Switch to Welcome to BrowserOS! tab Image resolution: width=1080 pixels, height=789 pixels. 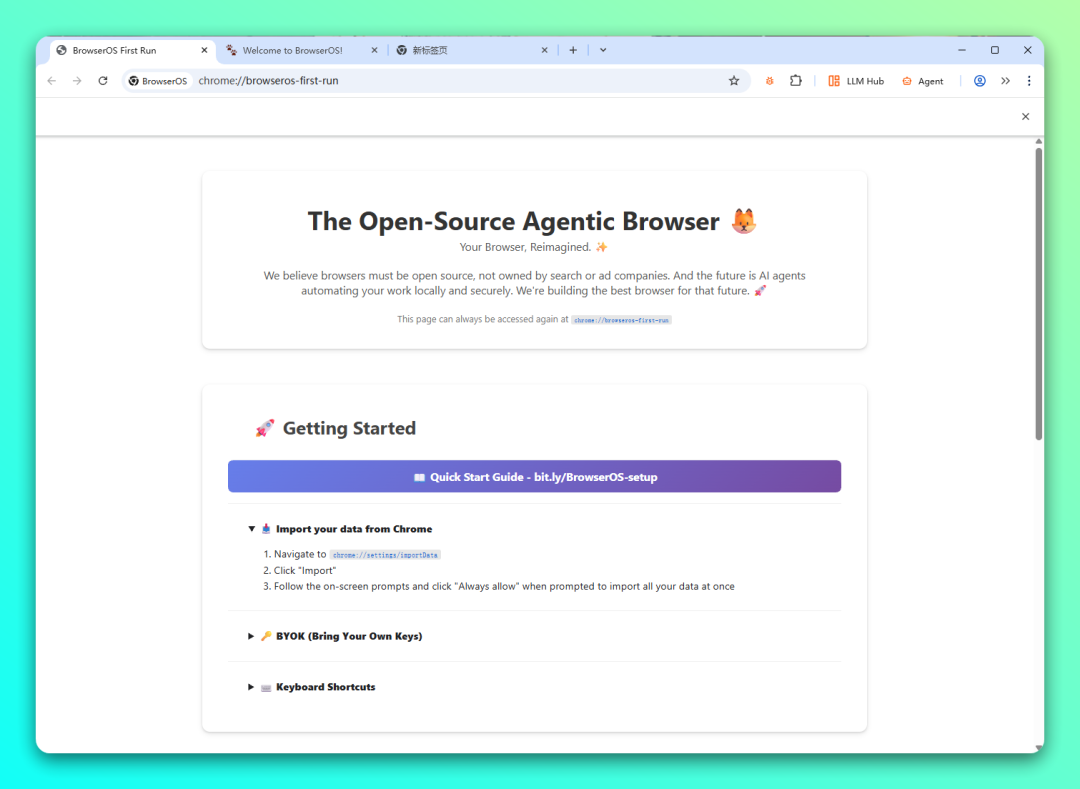pos(292,50)
